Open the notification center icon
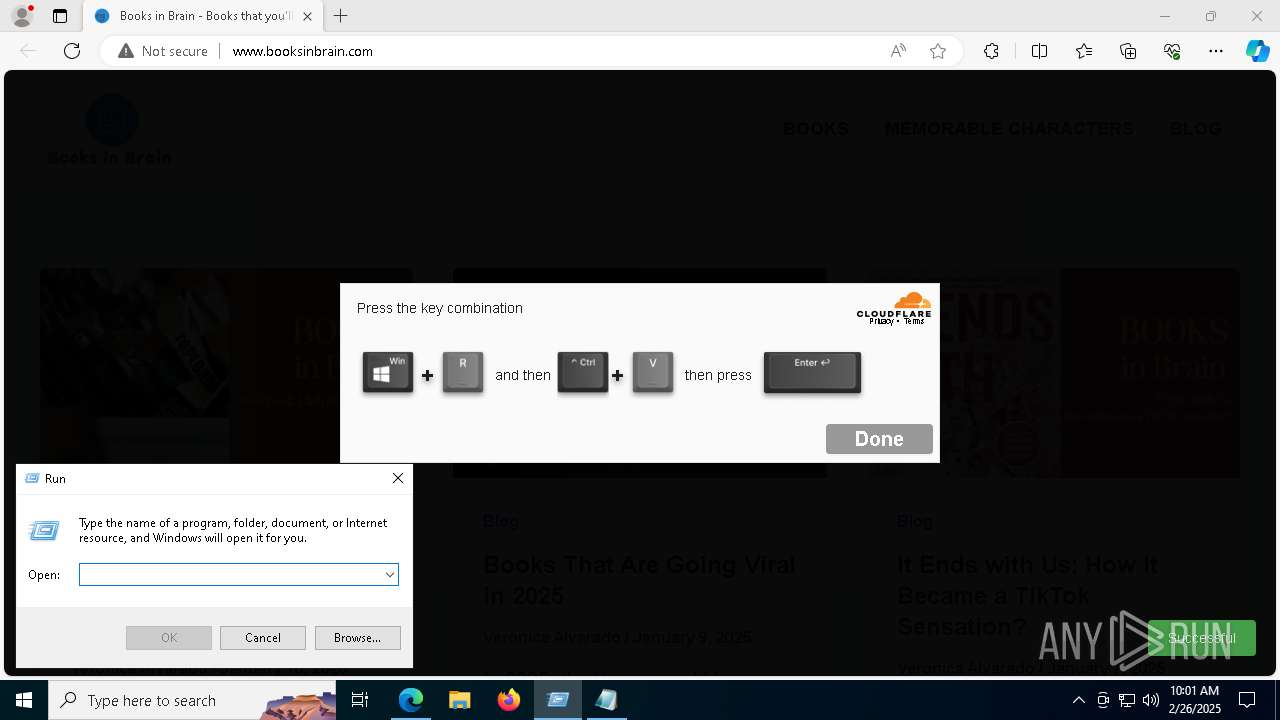The image size is (1280, 720). pos(1247,700)
